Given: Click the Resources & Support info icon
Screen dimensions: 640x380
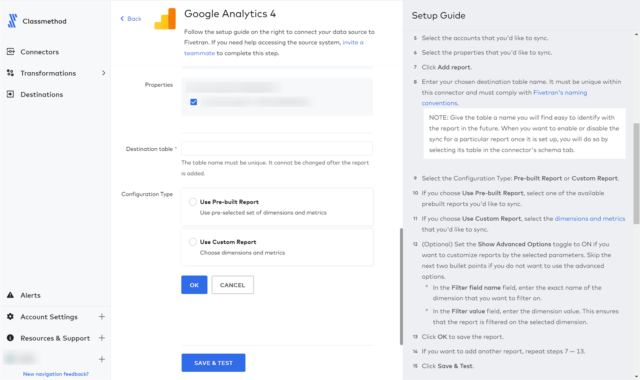Looking at the screenshot, I should pos(10,338).
